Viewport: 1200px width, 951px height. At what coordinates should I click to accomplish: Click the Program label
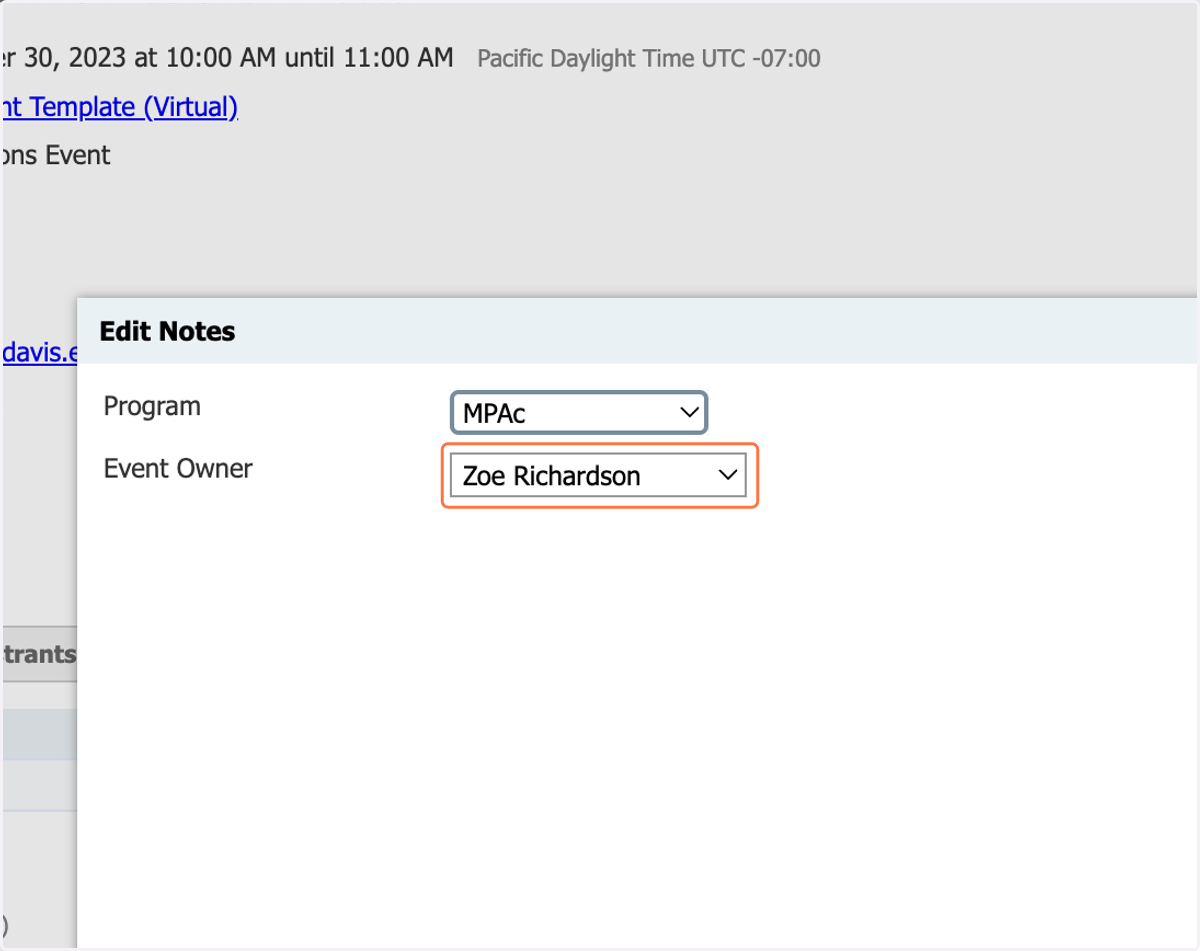pyautogui.click(x=152, y=406)
